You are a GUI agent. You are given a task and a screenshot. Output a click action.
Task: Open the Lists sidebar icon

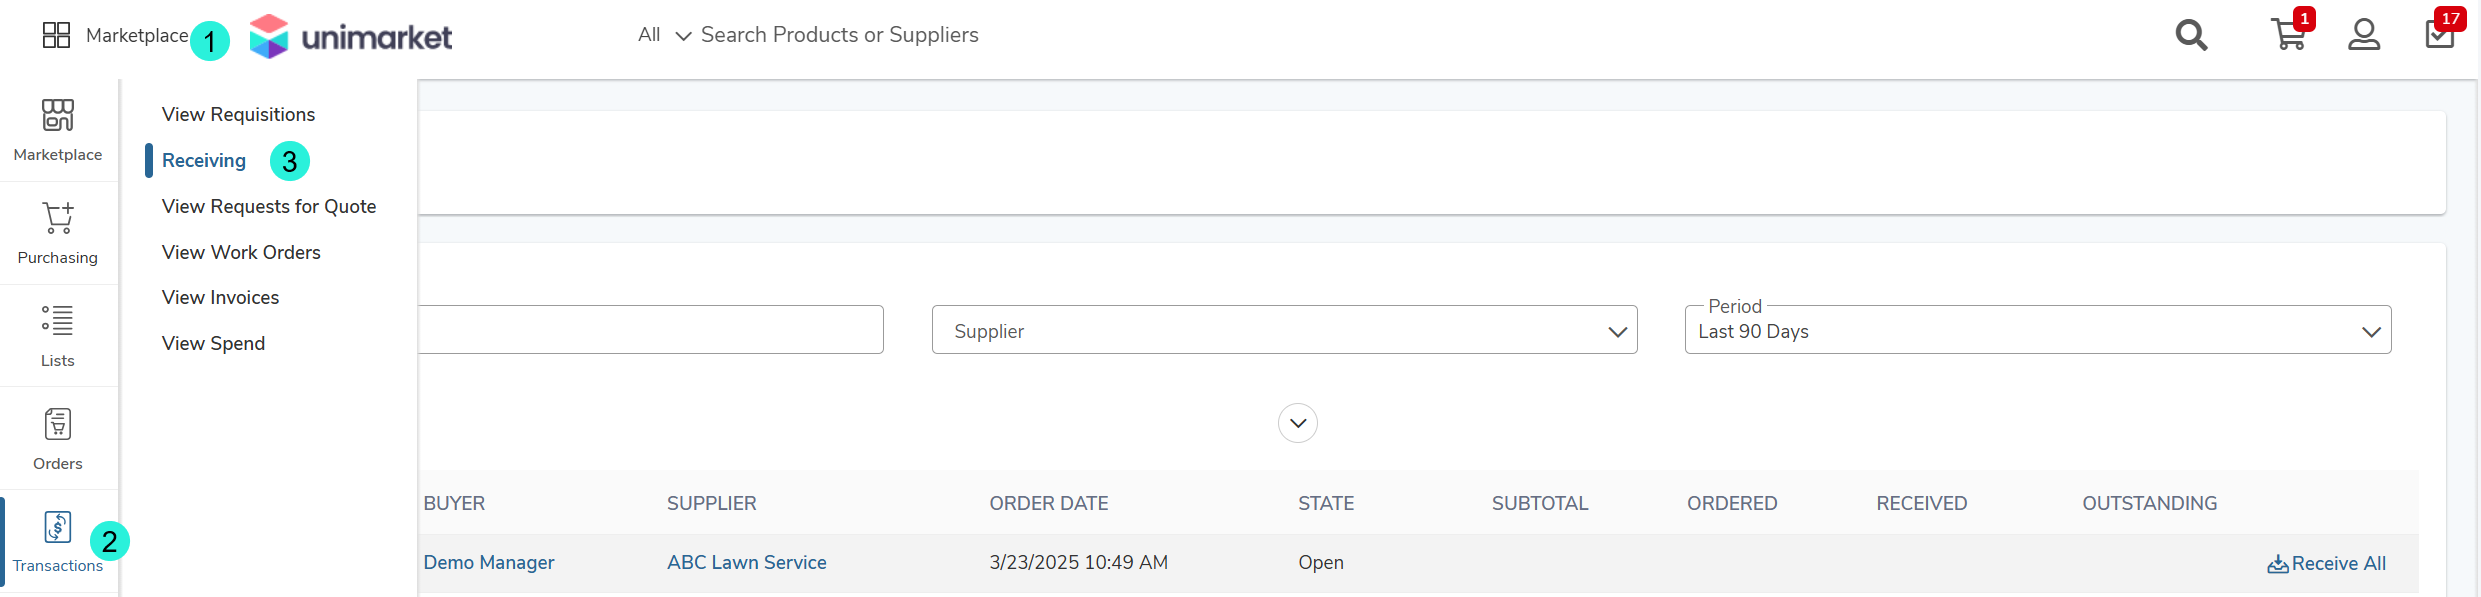pos(58,336)
